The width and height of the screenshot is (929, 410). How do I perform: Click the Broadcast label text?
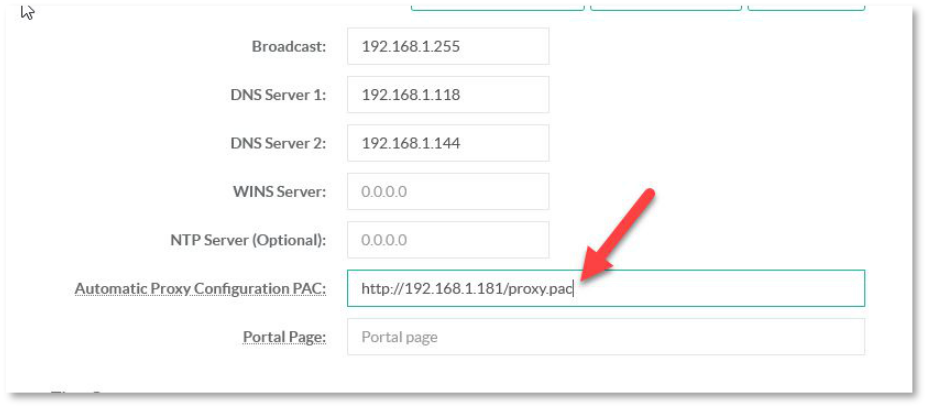coord(288,47)
